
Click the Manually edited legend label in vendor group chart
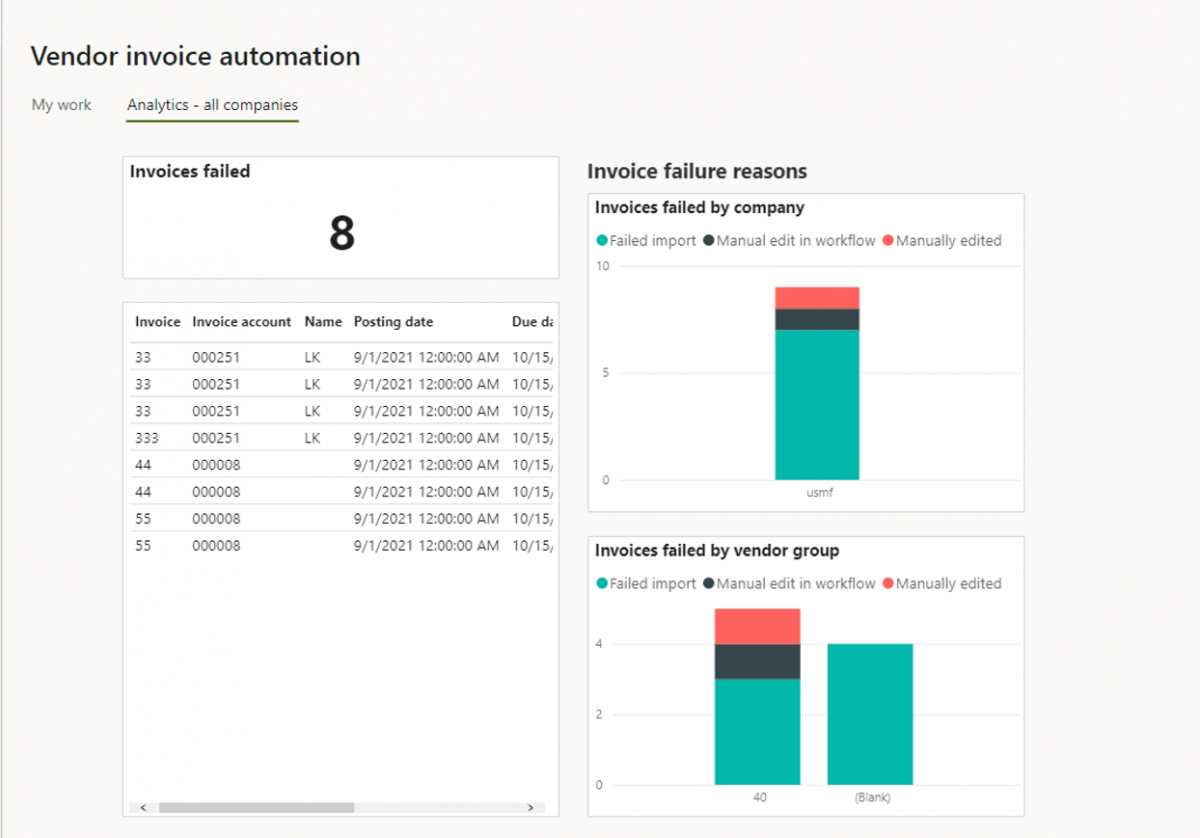click(x=949, y=584)
